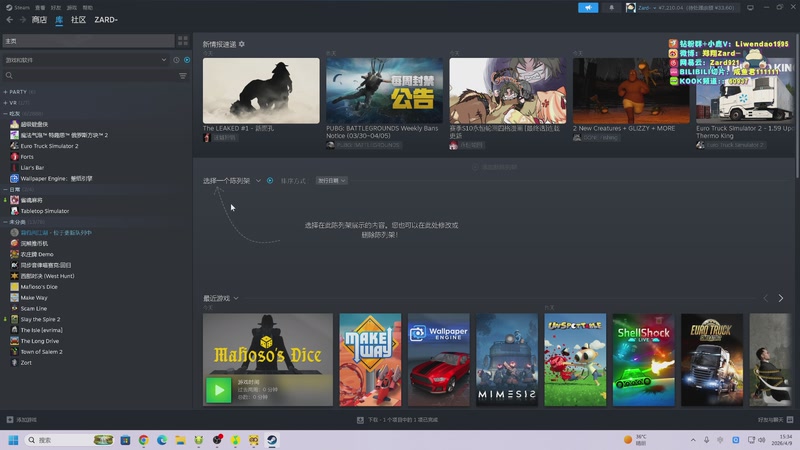
Task: Open the 查看 (View) menu
Action: pos(40,8)
